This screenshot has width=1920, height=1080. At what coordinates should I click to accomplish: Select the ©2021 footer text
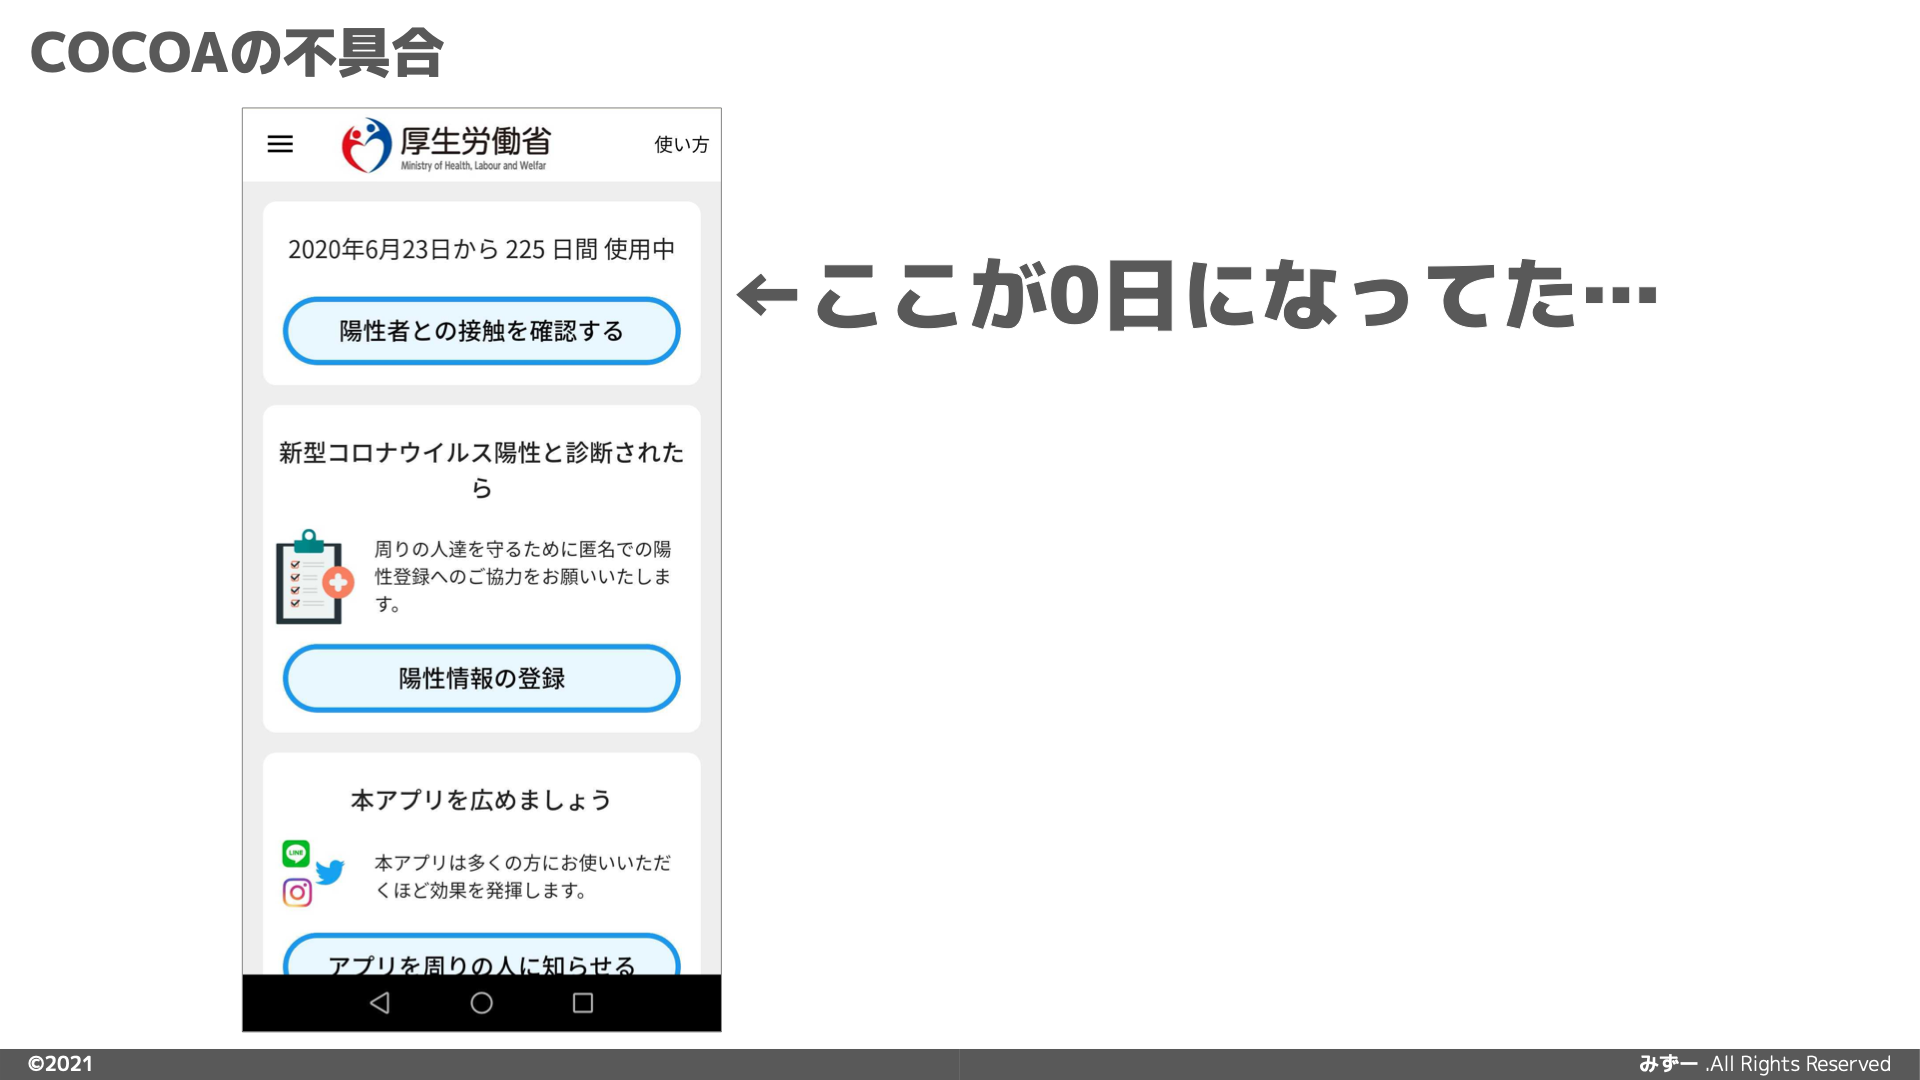pyautogui.click(x=60, y=1064)
